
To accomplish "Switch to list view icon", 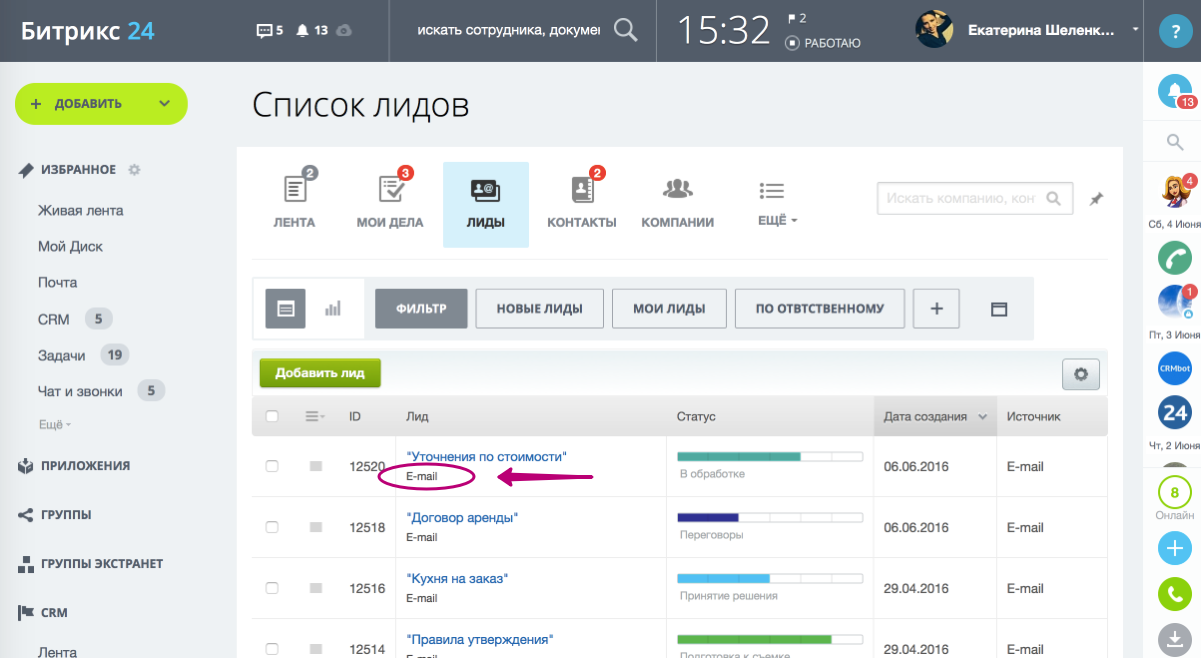I will point(285,309).
